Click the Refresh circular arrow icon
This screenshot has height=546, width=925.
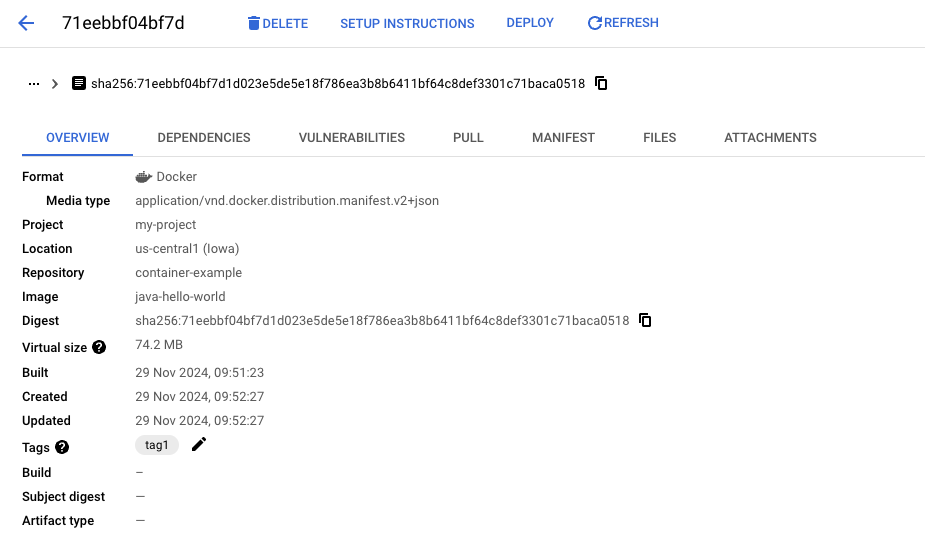click(x=595, y=23)
